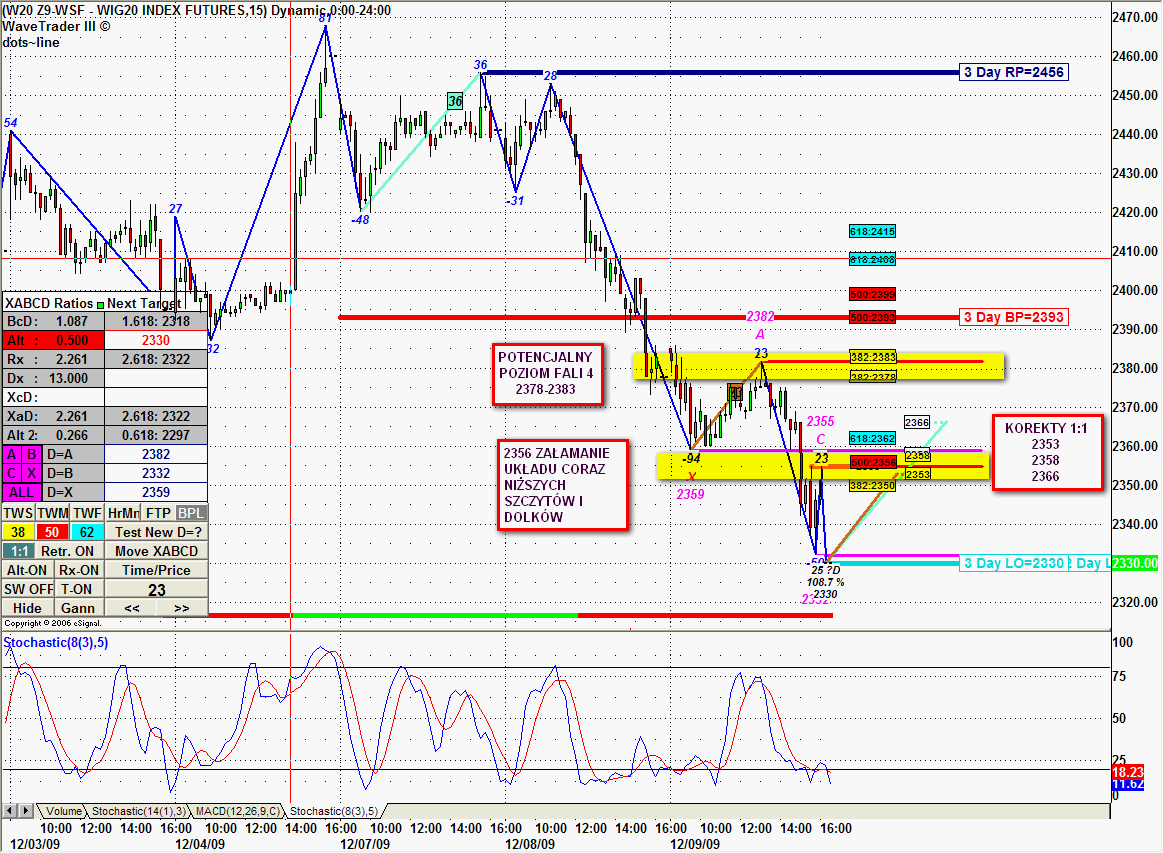Select the red 50 retracement swatch
This screenshot has height=853, width=1163.
click(x=53, y=532)
